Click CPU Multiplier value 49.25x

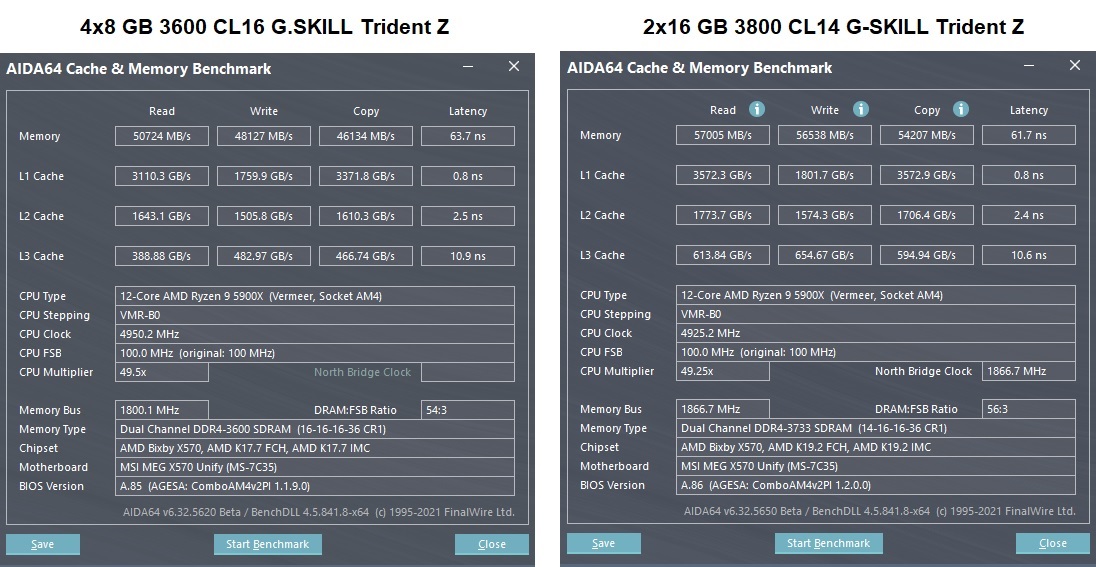tap(723, 371)
